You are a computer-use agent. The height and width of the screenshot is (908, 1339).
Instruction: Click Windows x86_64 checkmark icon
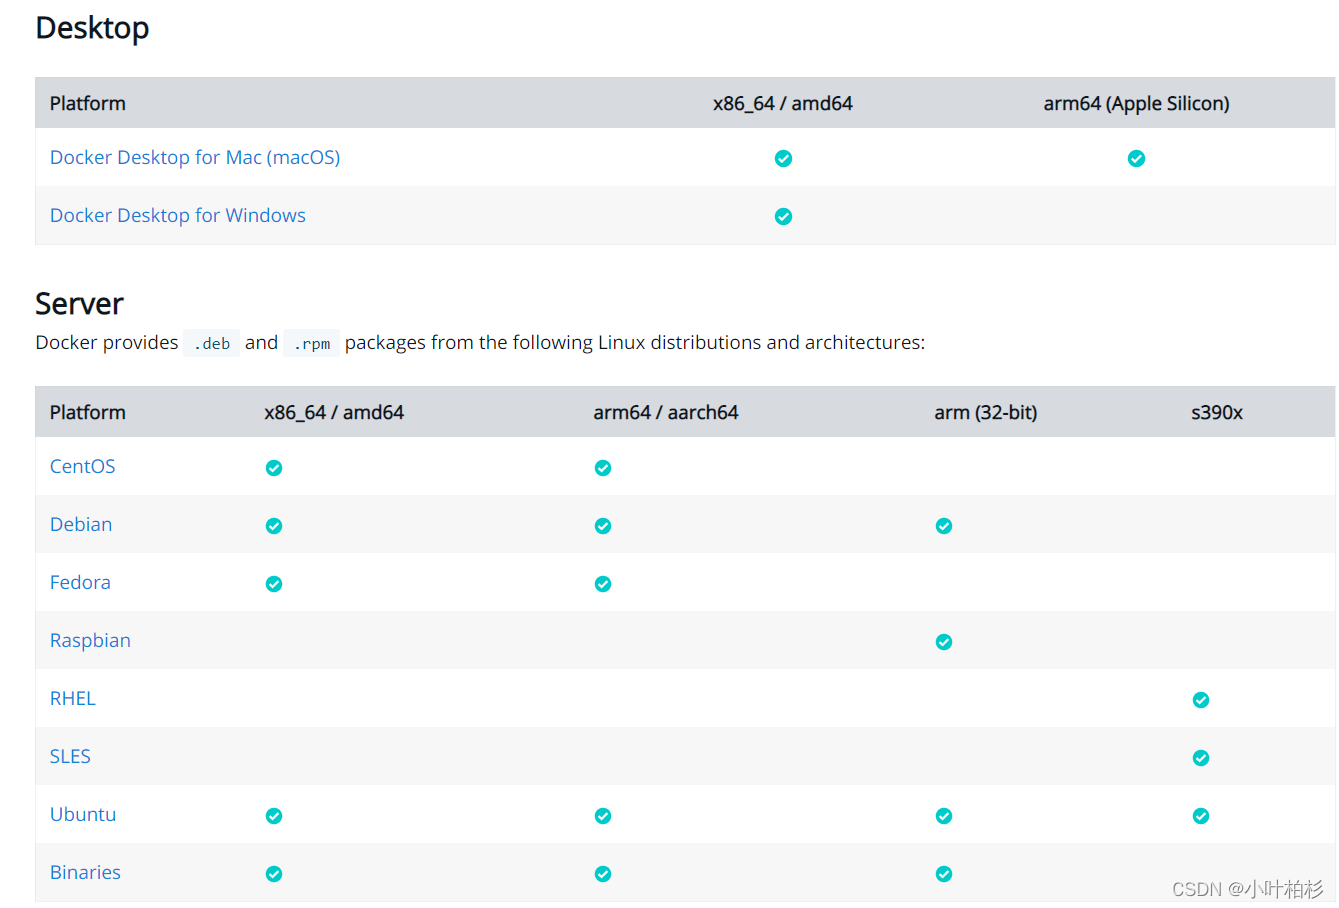tap(784, 216)
